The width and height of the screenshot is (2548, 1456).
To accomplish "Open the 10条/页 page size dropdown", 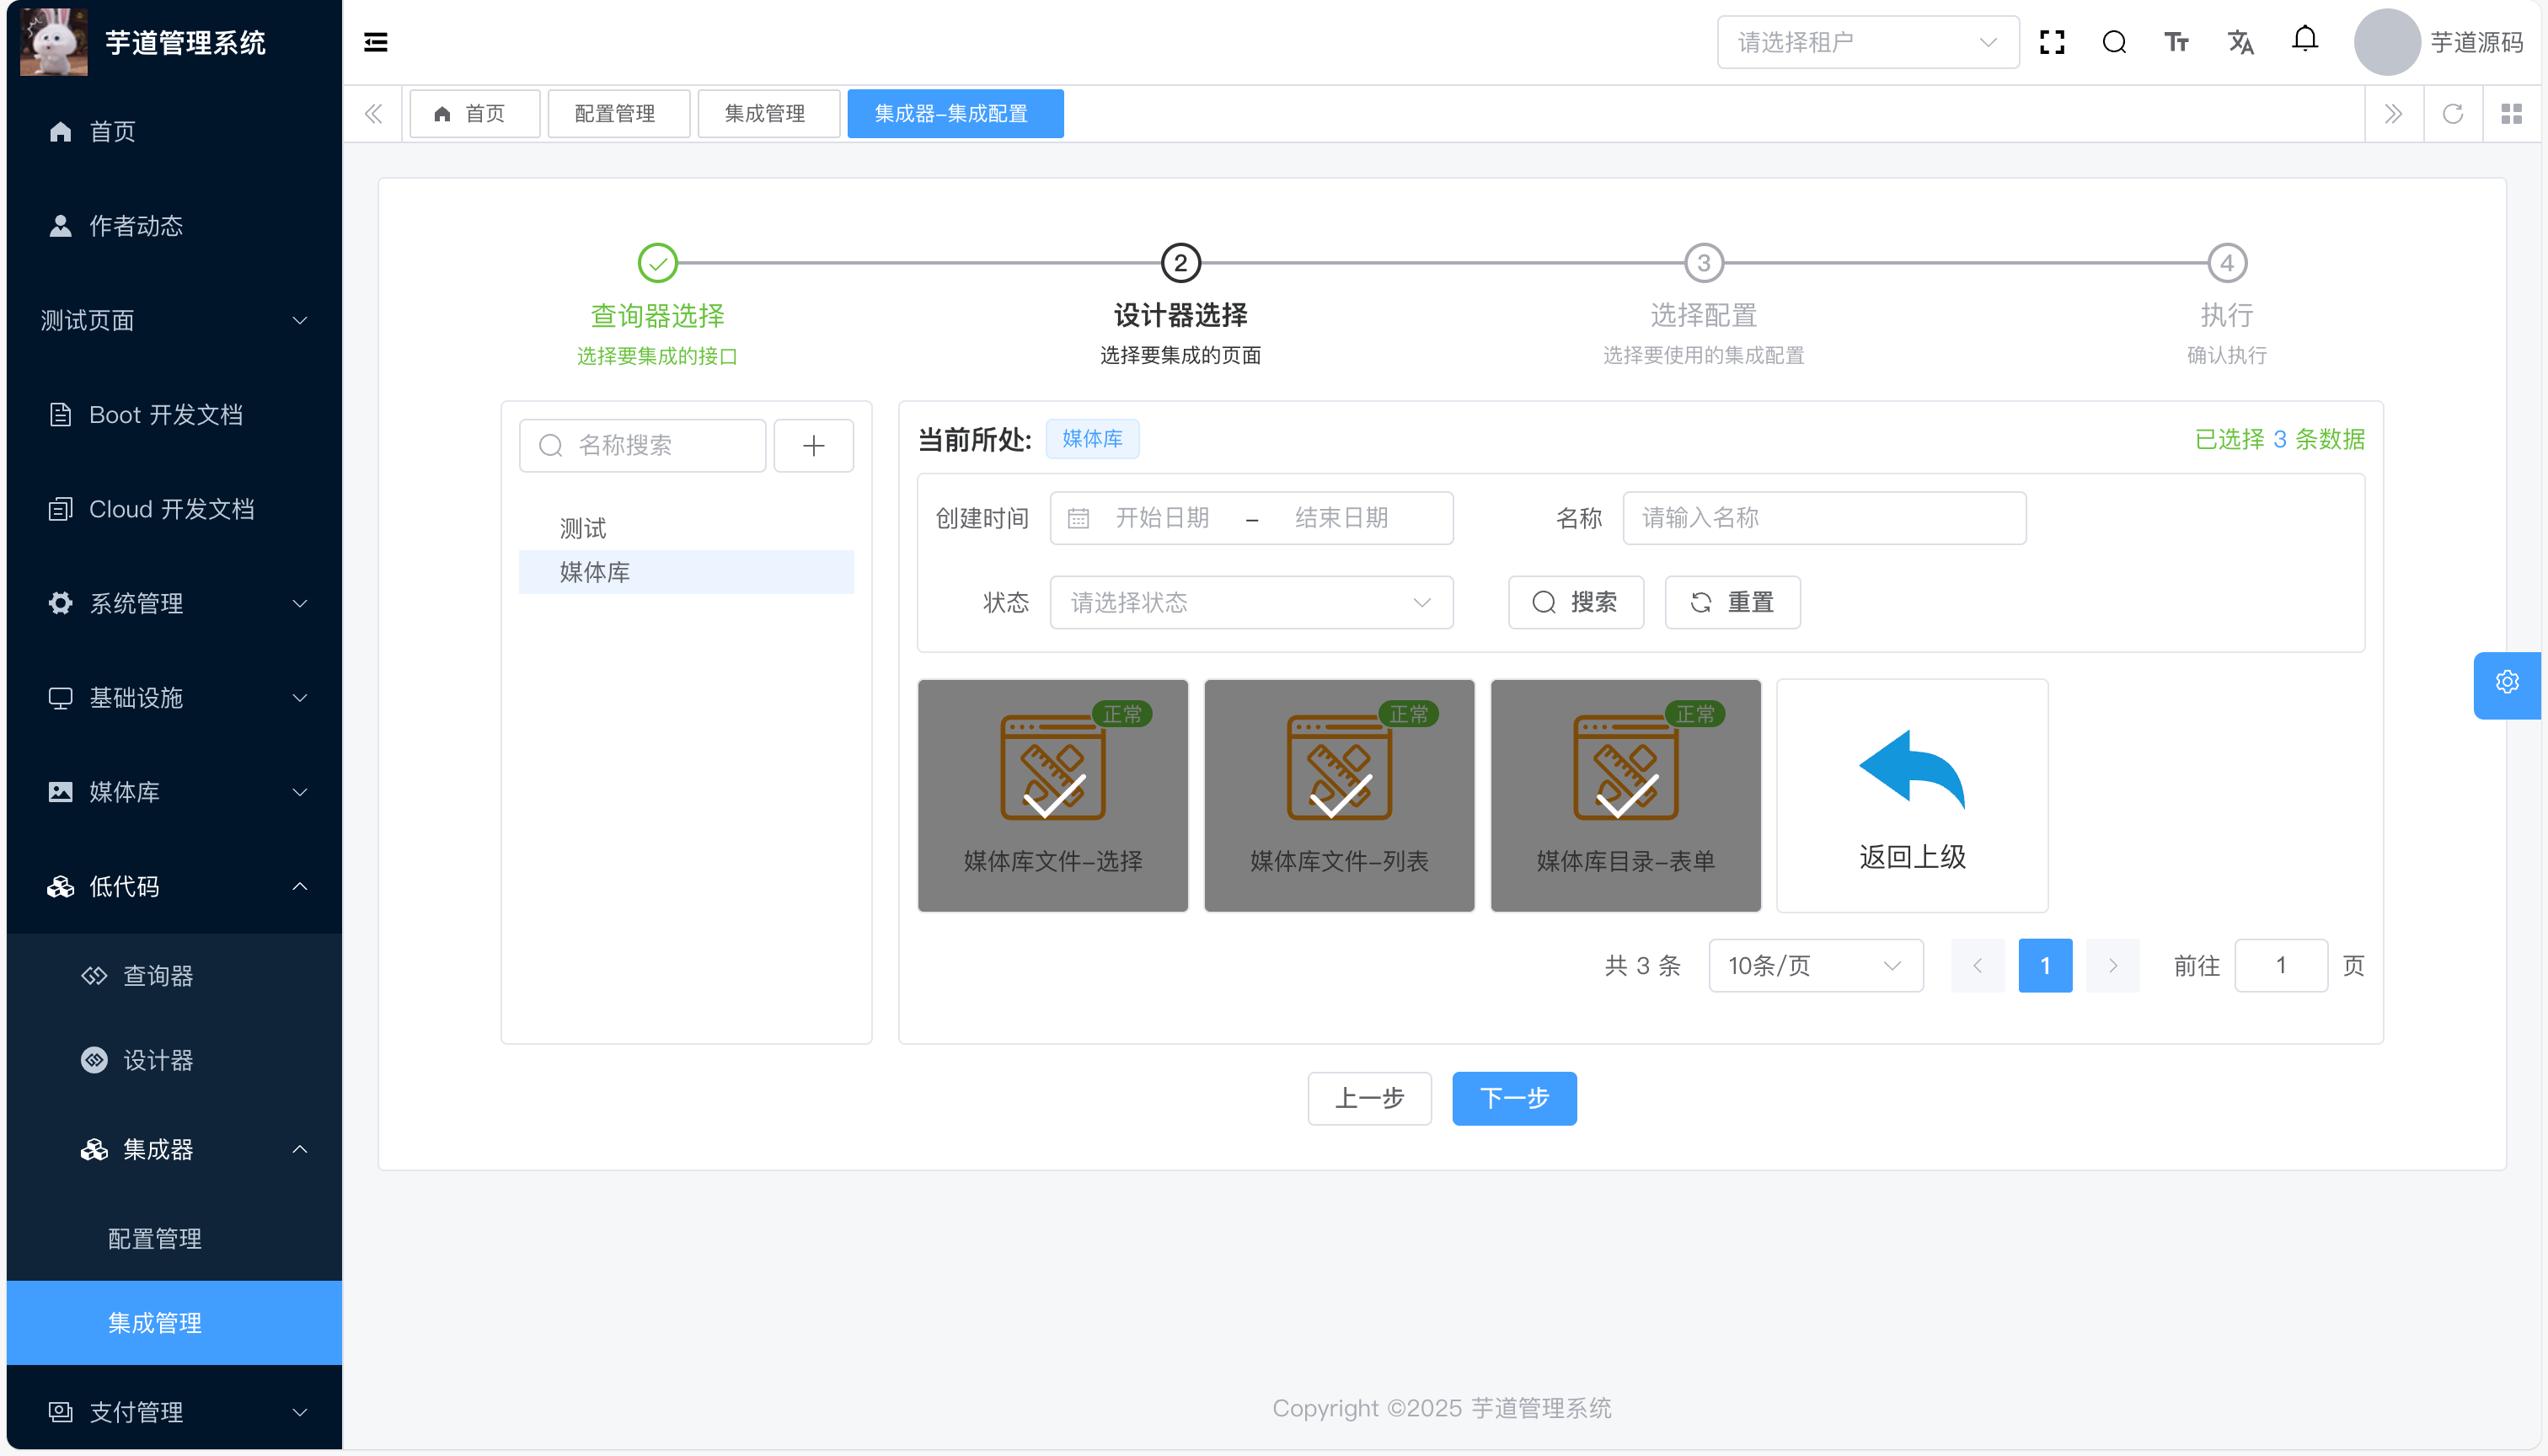I will [x=1814, y=966].
